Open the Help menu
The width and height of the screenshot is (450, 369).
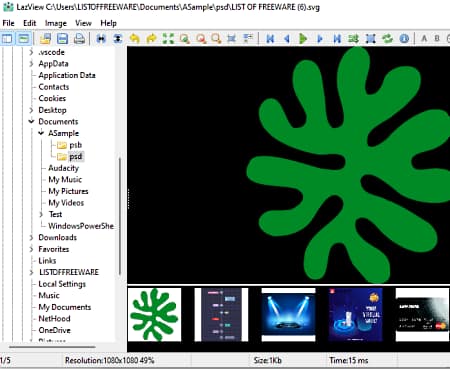tap(108, 23)
